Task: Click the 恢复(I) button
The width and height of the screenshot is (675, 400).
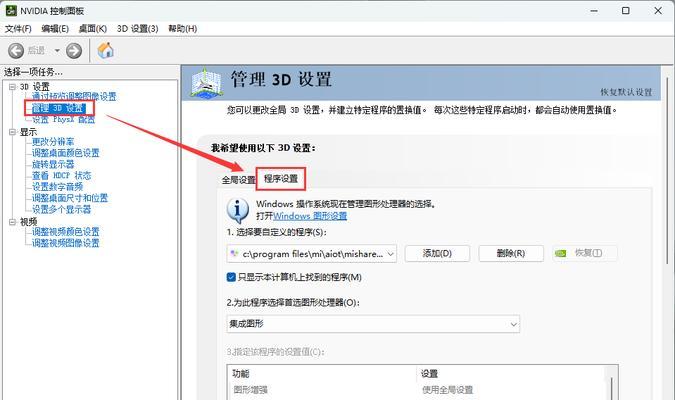Action: pyautogui.click(x=585, y=253)
